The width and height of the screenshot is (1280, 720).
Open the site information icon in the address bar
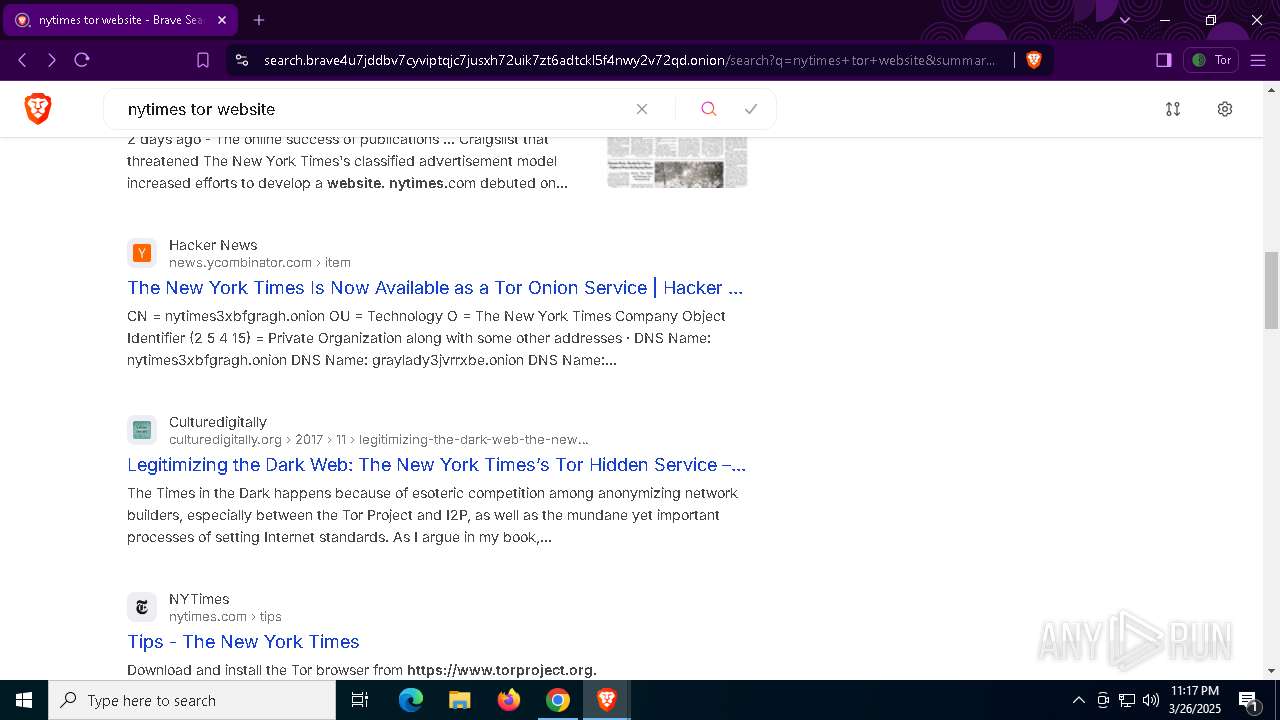click(x=241, y=60)
